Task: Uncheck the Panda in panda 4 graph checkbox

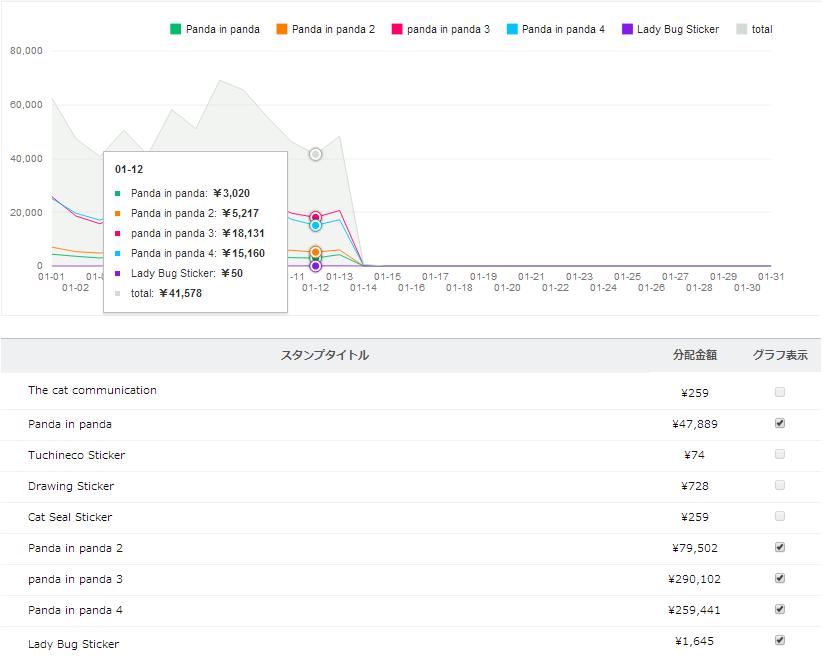Action: click(780, 610)
